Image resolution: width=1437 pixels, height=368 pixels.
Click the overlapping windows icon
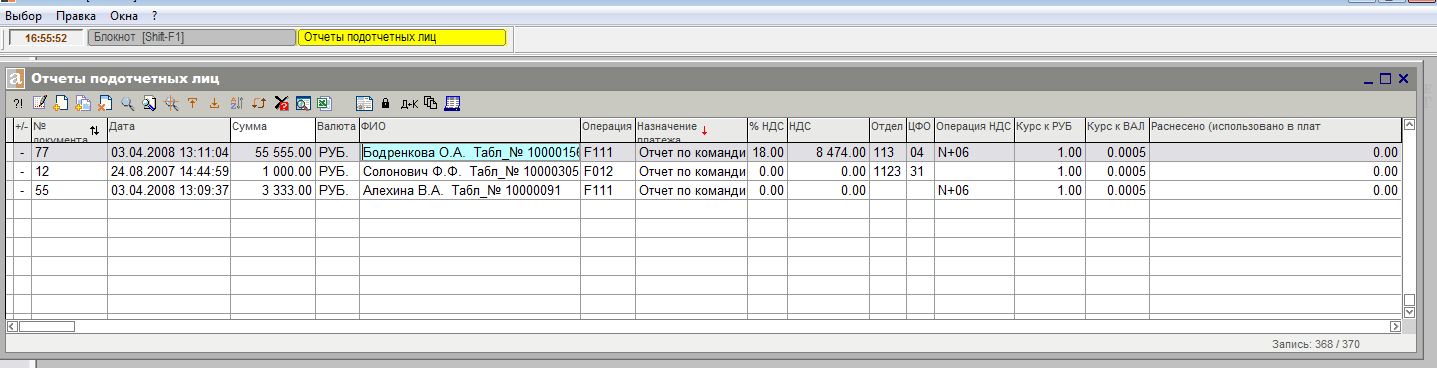click(430, 102)
